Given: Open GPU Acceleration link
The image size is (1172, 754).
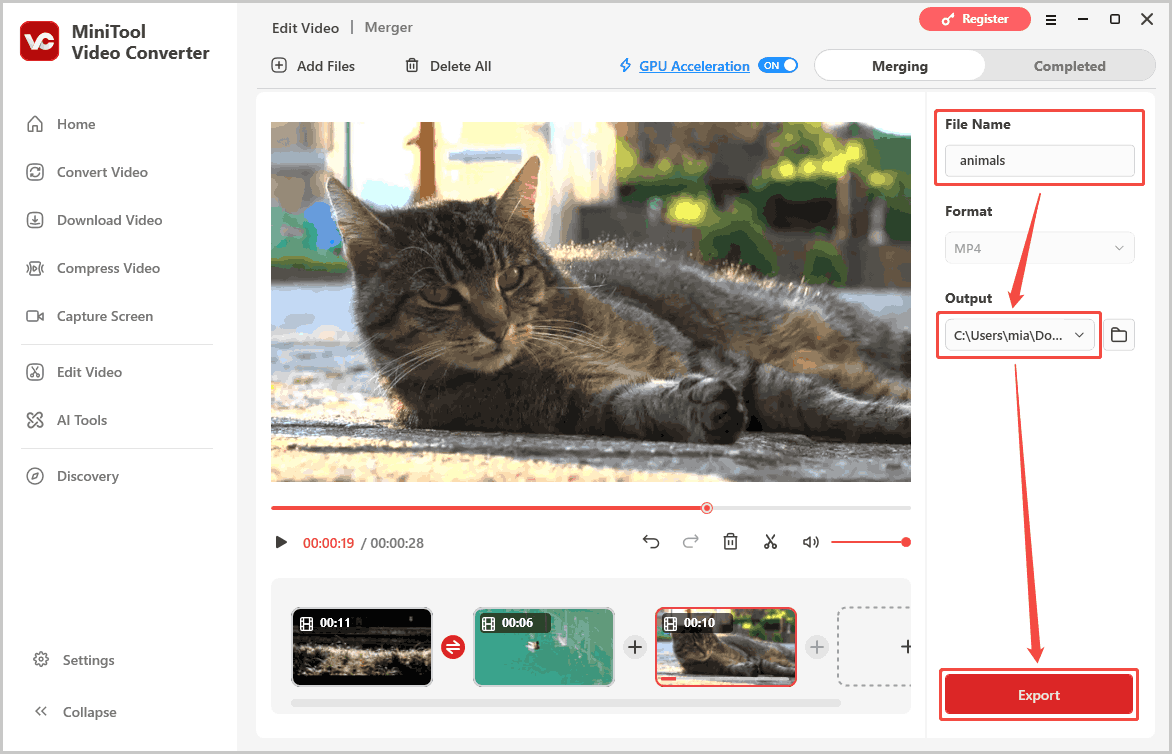Looking at the screenshot, I should coord(694,66).
